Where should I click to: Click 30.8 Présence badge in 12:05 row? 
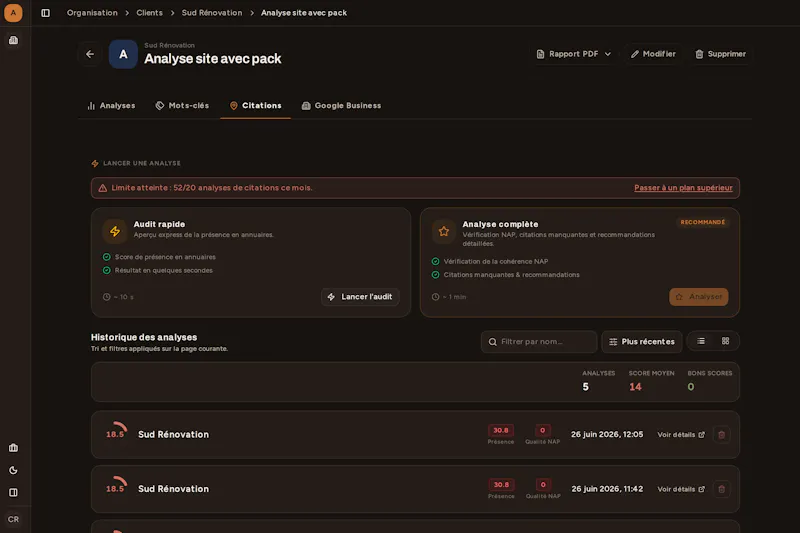click(x=501, y=430)
